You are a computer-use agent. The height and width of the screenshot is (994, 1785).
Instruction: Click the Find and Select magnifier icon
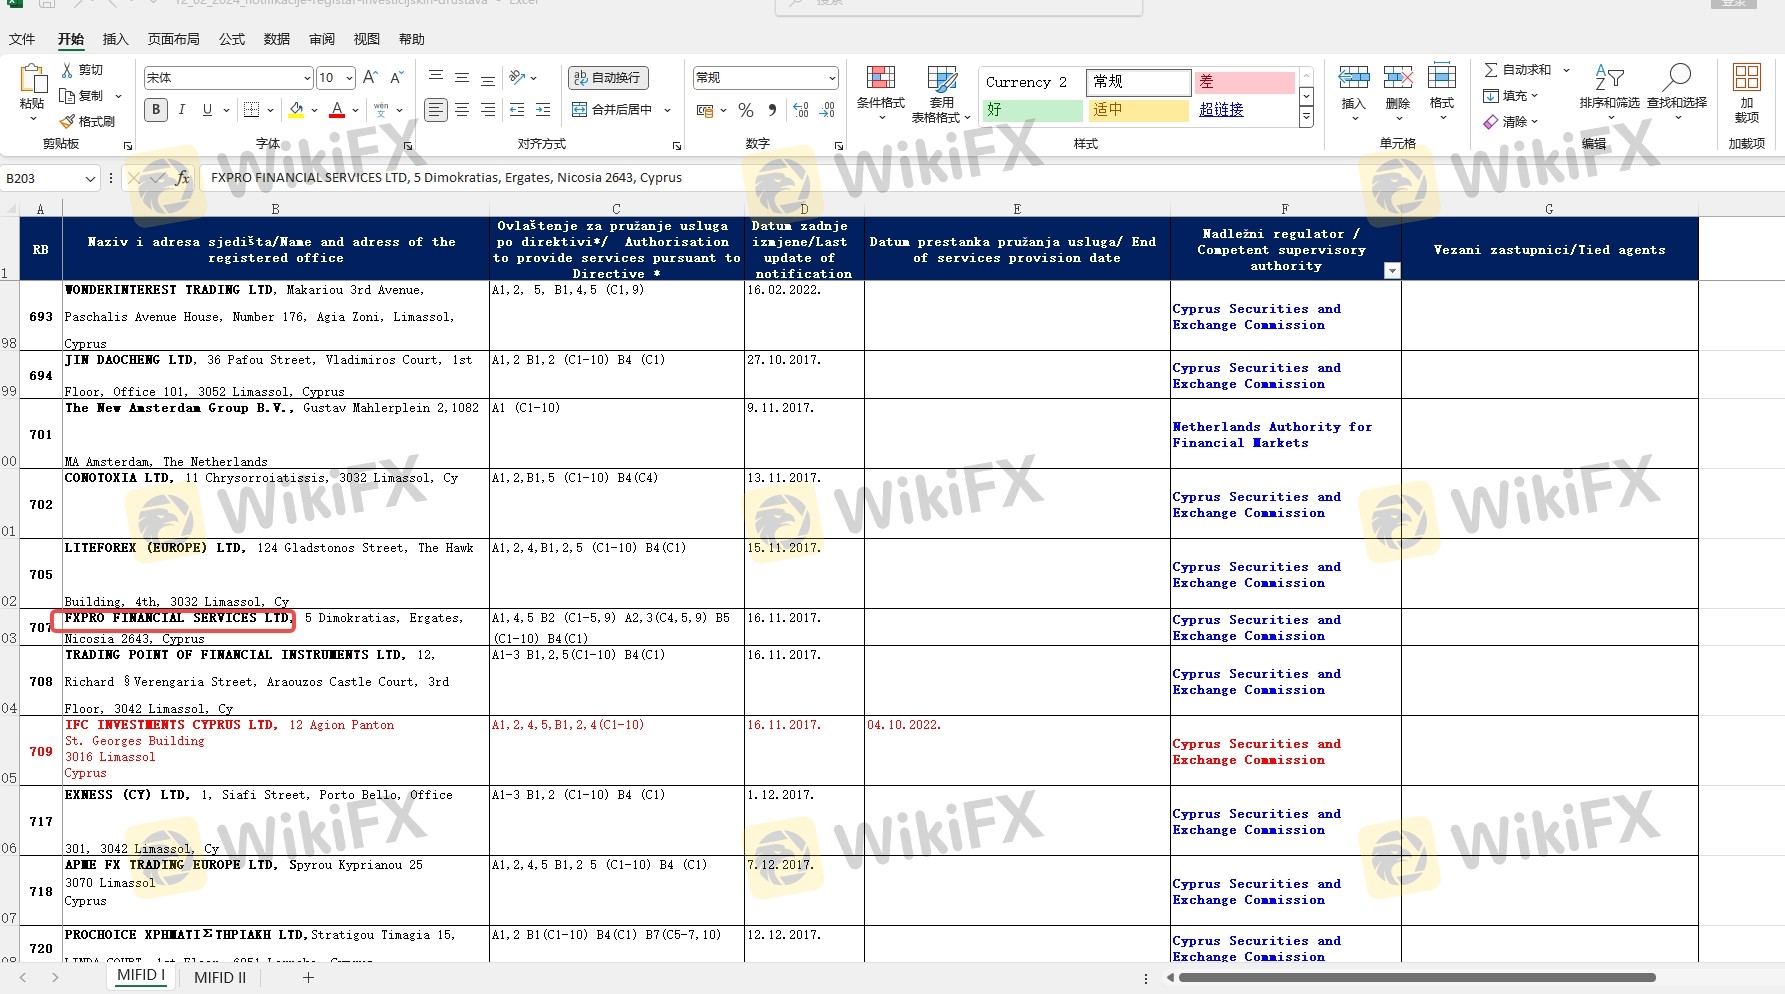(x=1676, y=79)
